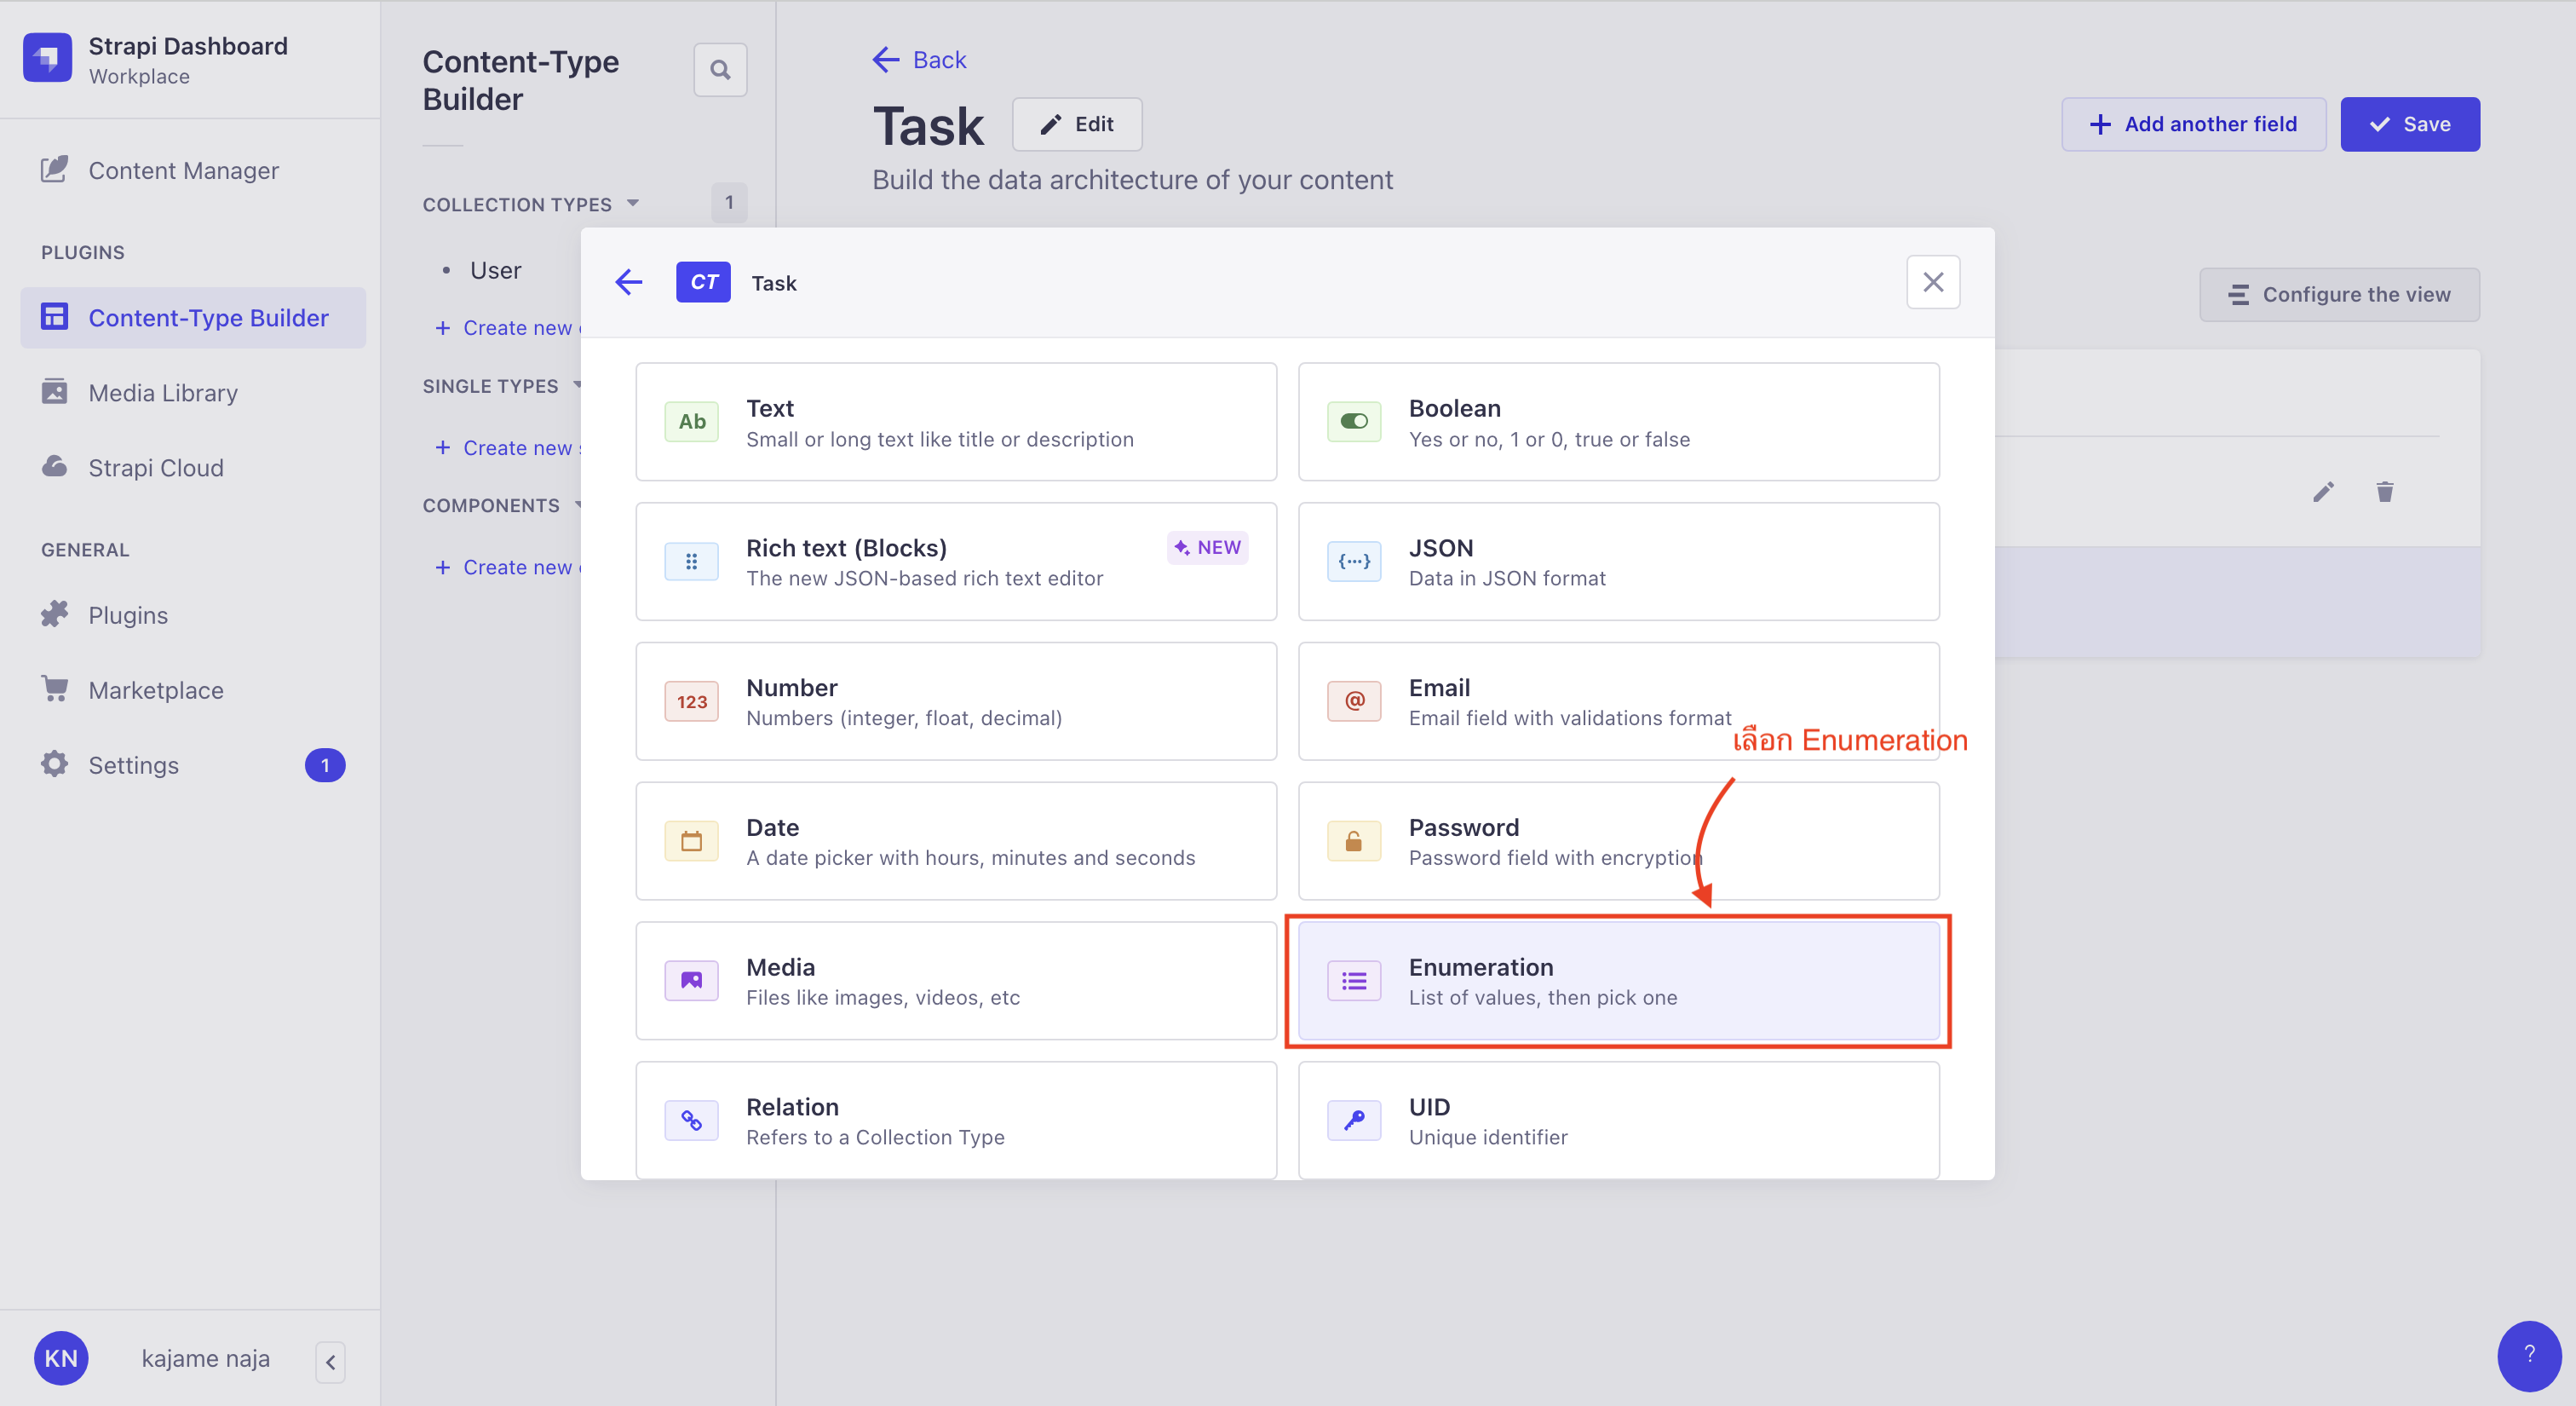The image size is (2576, 1406).
Task: Click the NEW badge on Rich text
Action: [x=1207, y=547]
